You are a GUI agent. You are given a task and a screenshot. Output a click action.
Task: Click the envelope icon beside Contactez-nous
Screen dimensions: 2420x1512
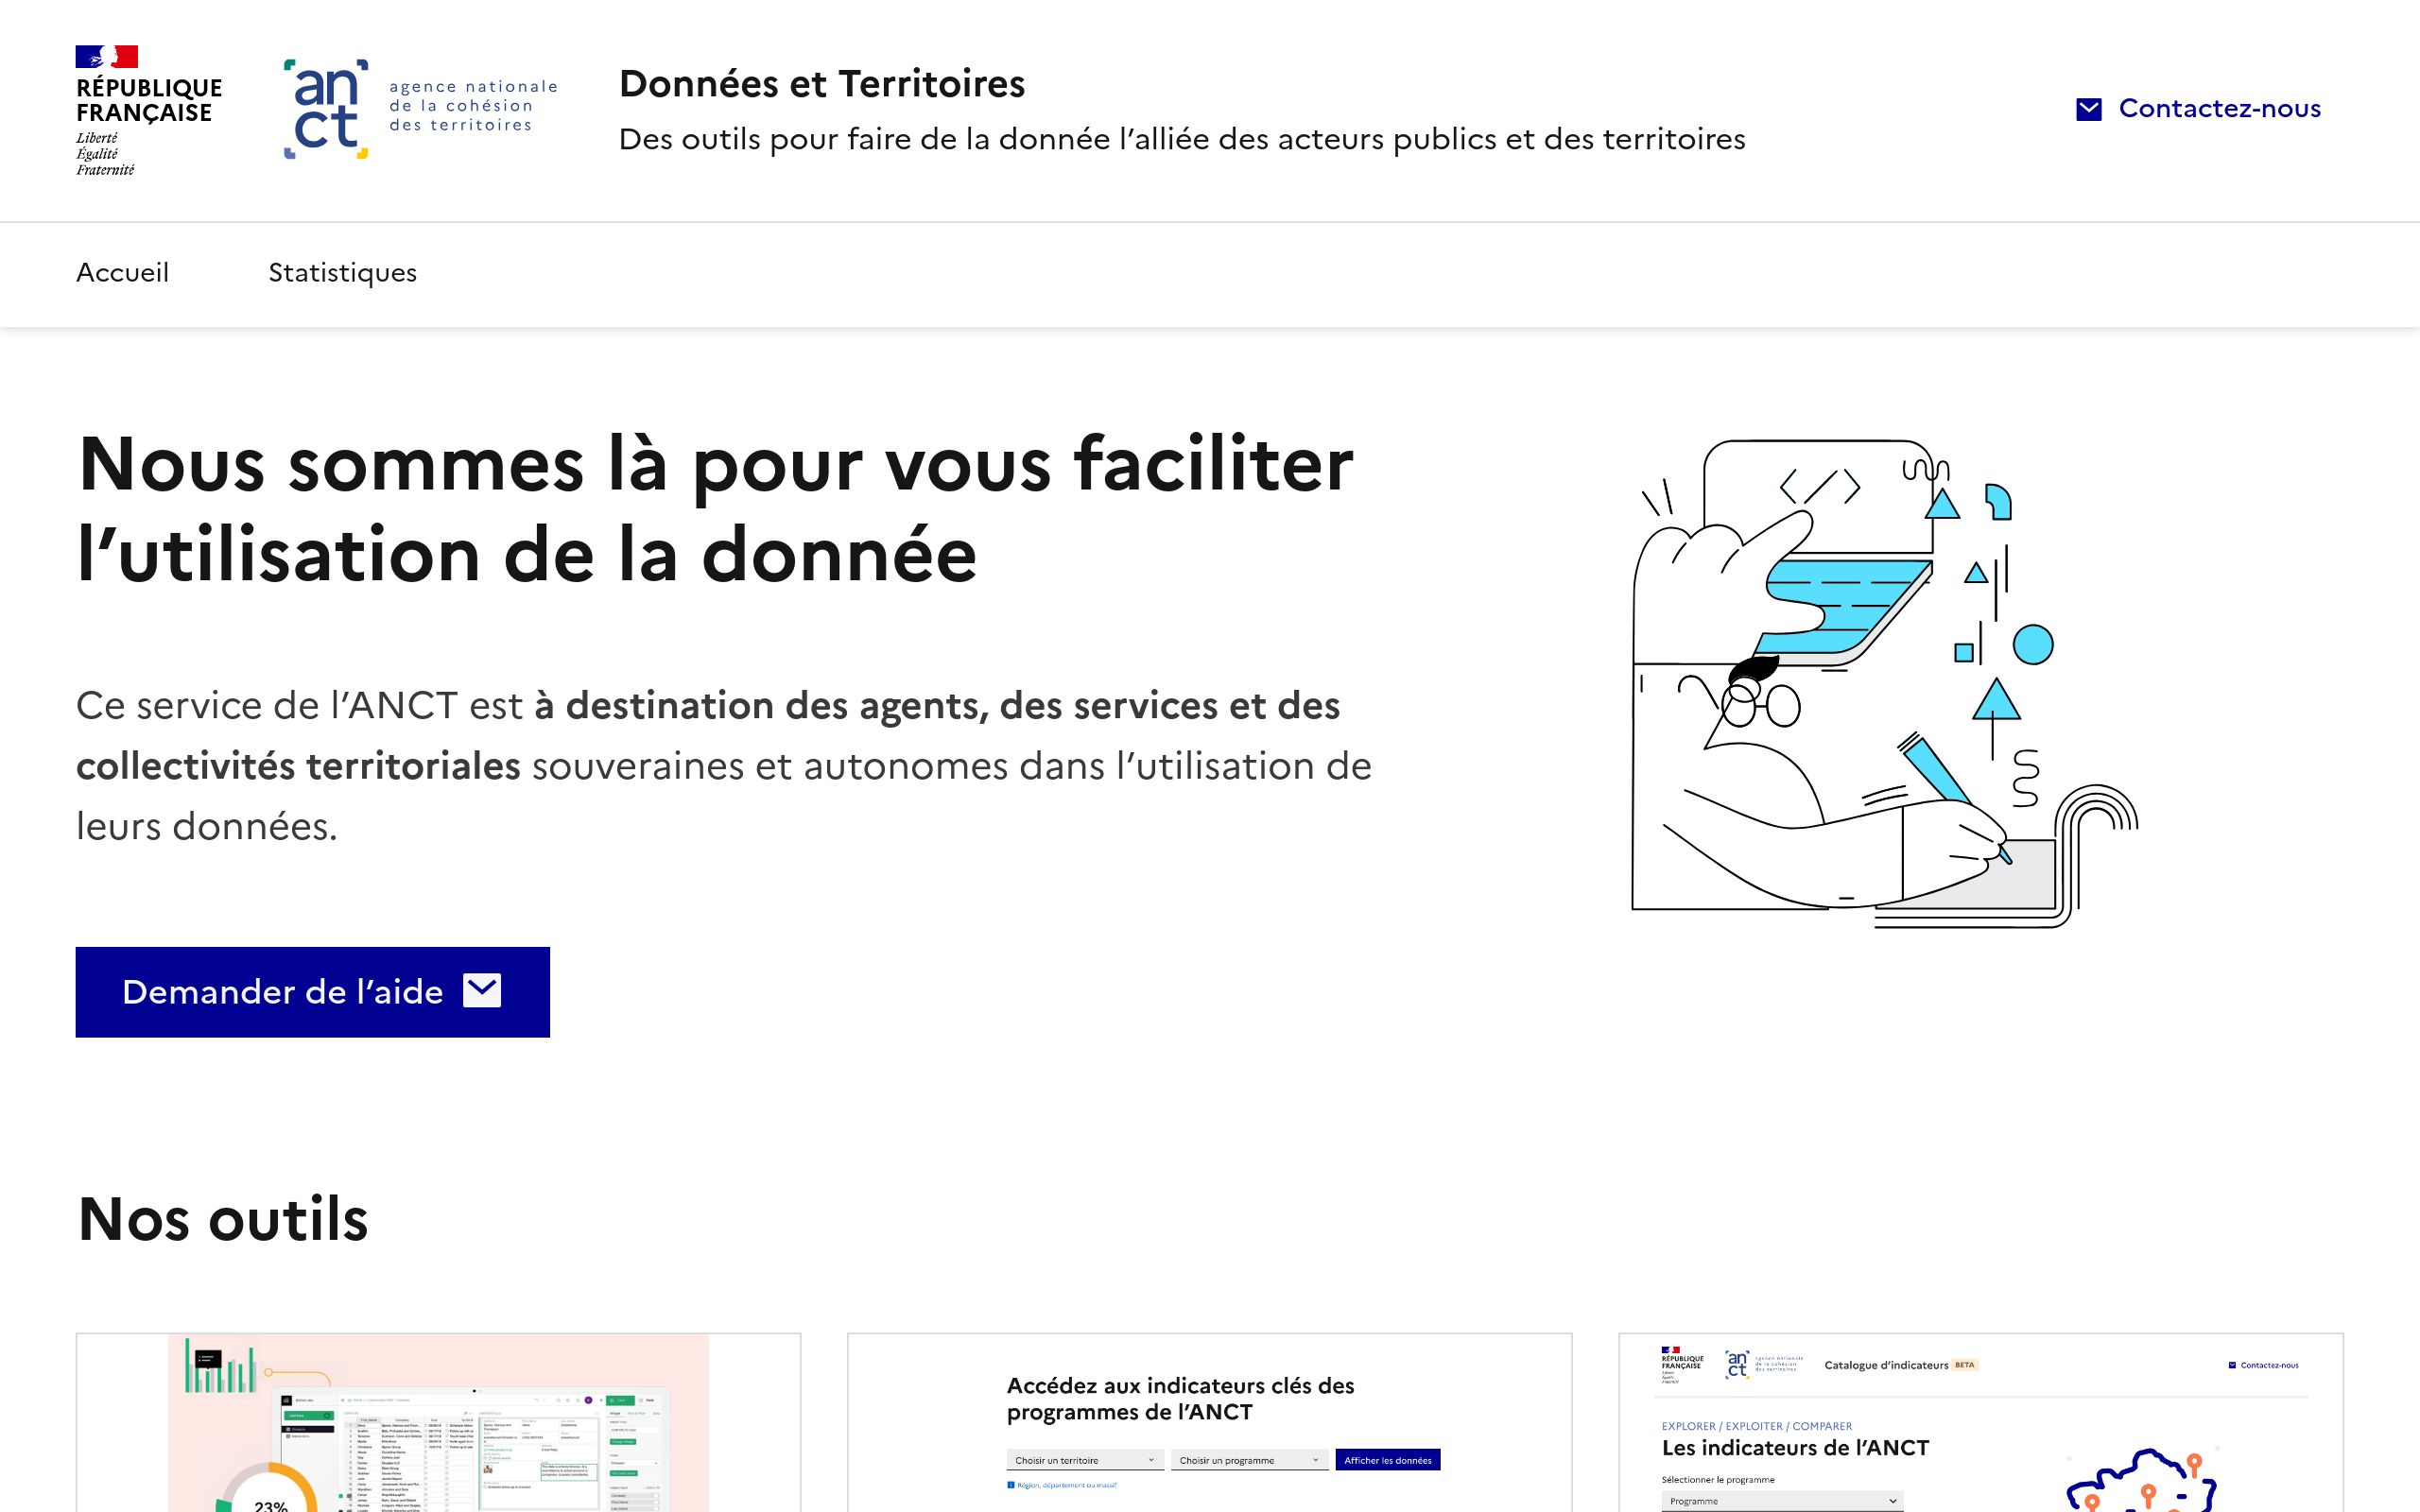pos(2089,109)
